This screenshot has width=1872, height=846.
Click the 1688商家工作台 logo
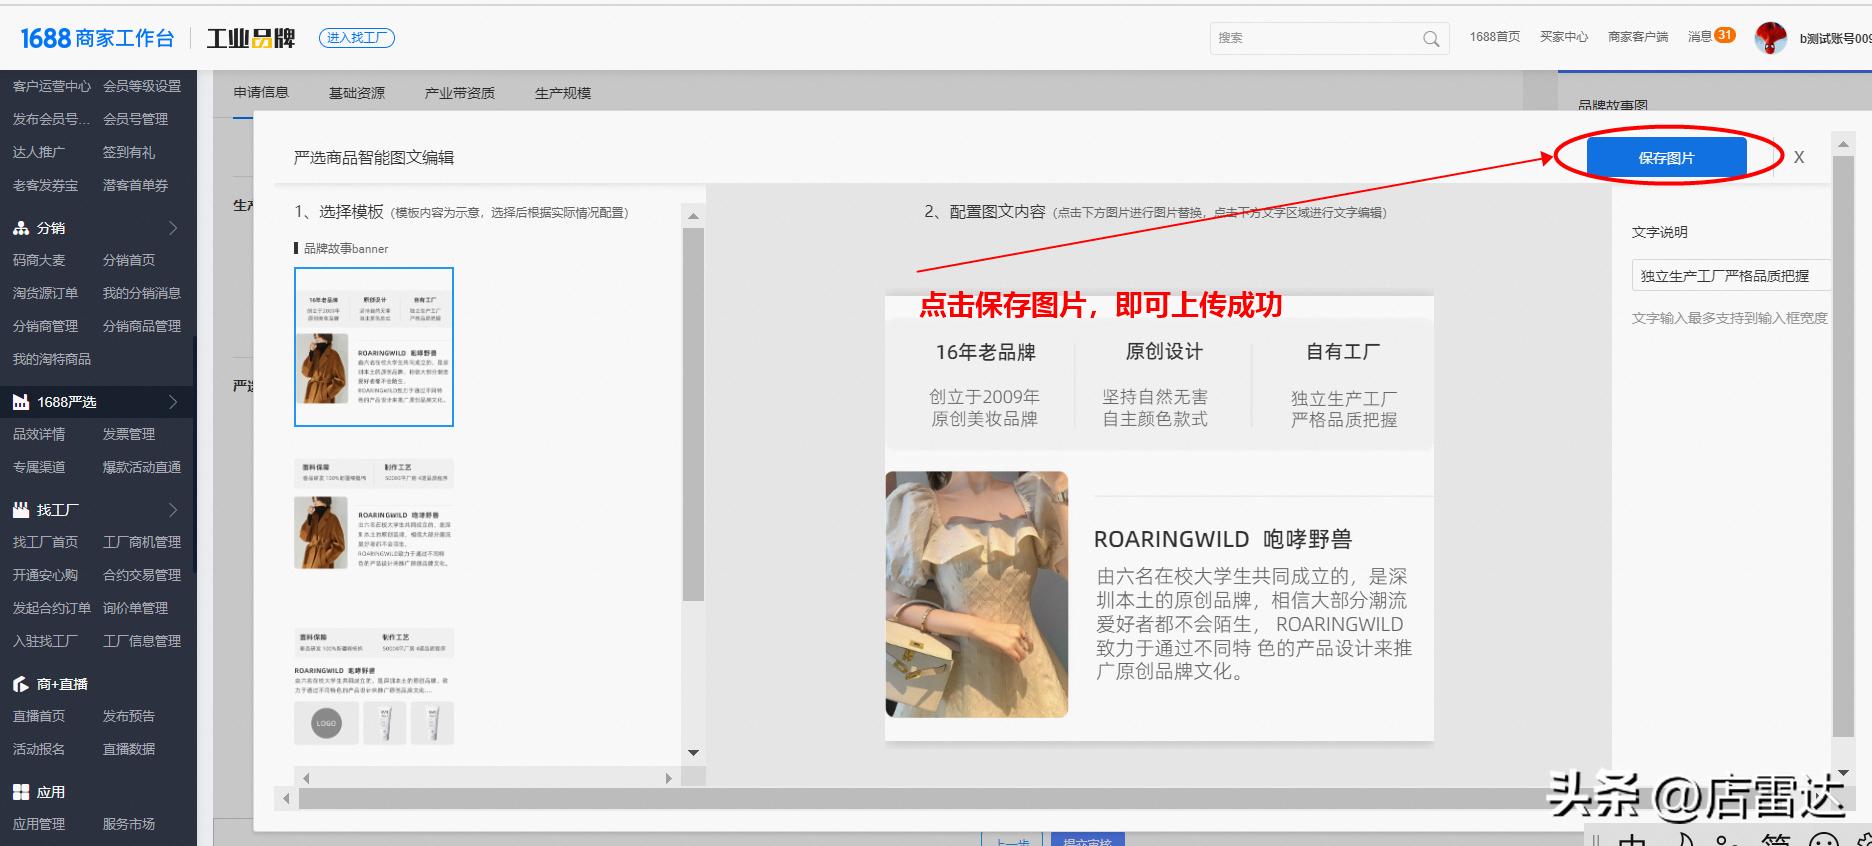click(x=97, y=38)
